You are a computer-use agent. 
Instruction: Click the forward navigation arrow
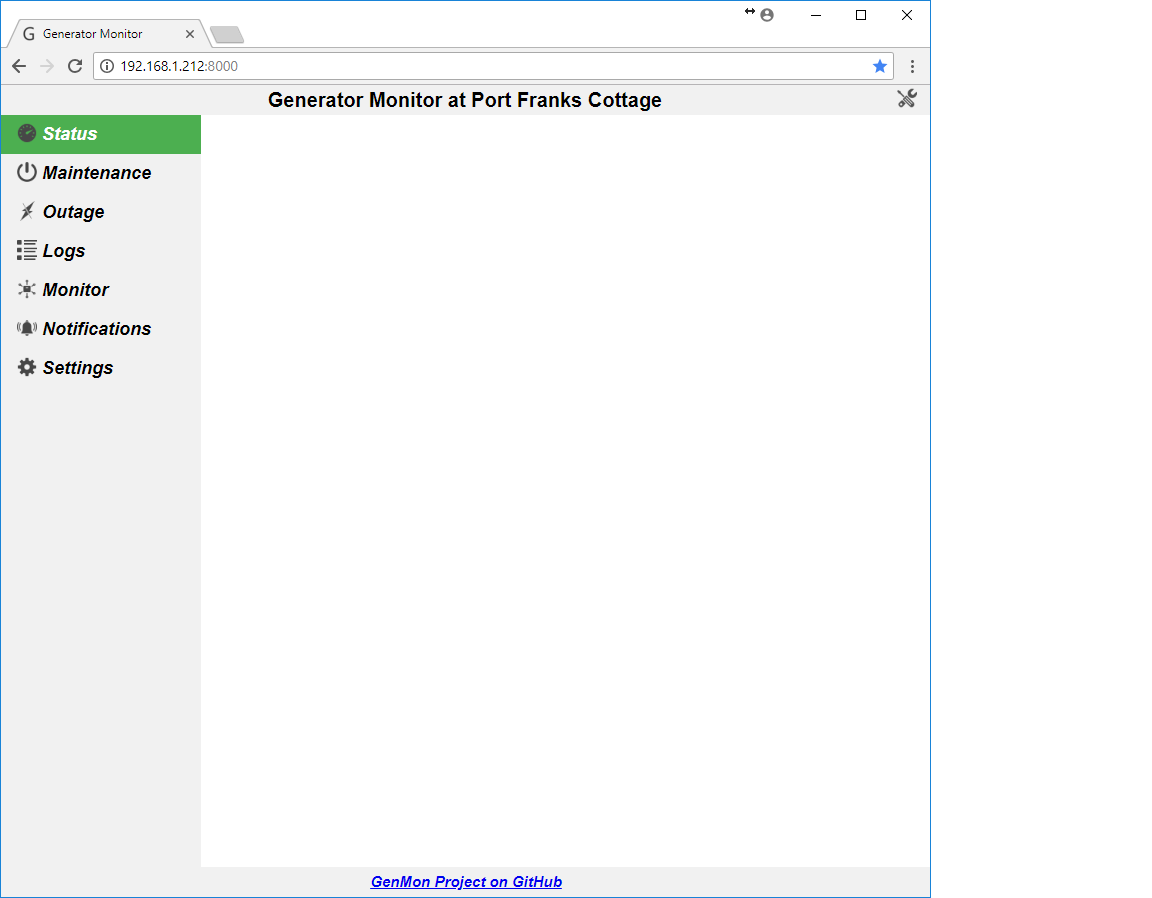pyautogui.click(x=46, y=66)
